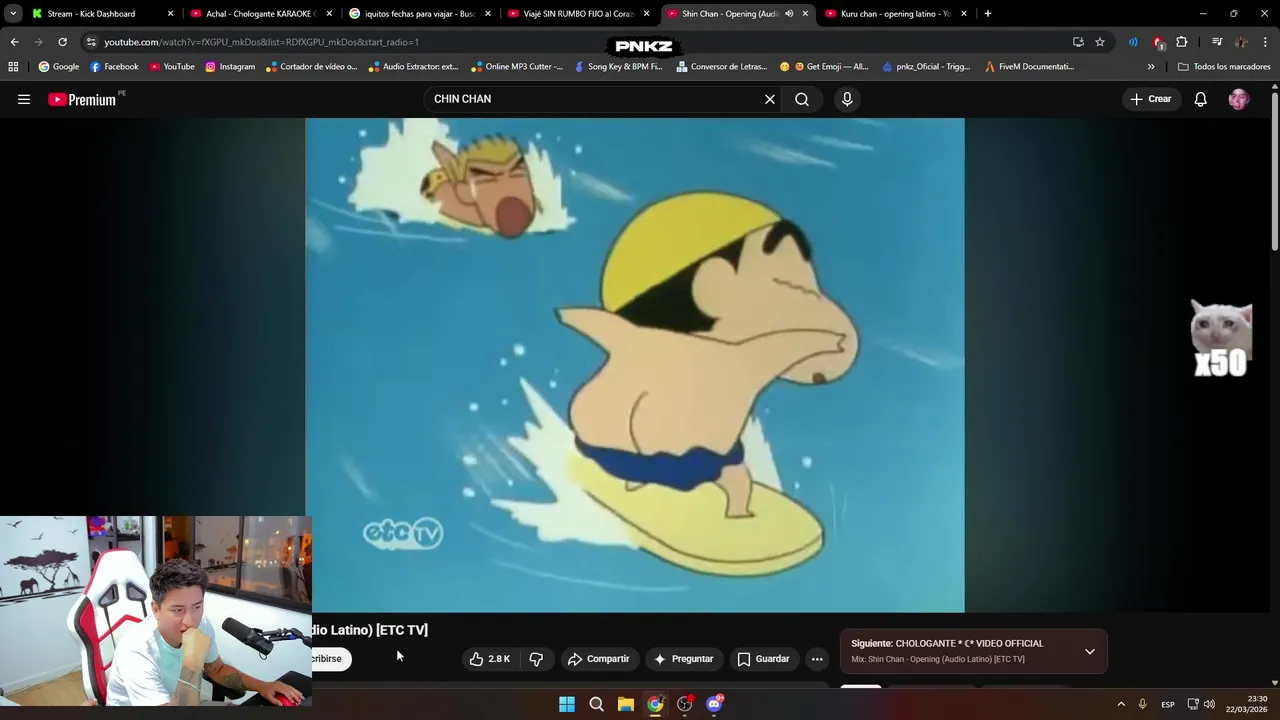1280x720 pixels.
Task: Close the Stream - Kick Dashboard tab
Action: coord(170,14)
